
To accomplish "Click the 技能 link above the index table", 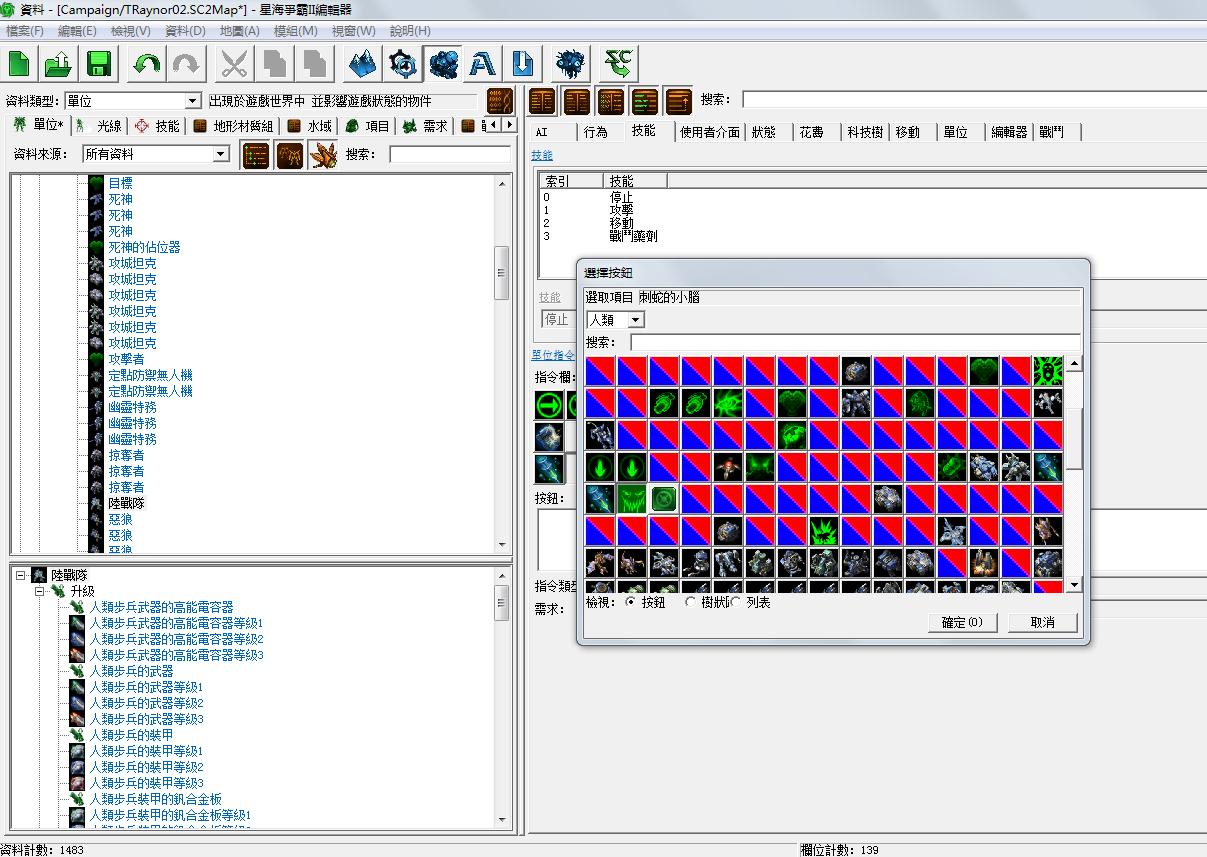I will coord(542,156).
